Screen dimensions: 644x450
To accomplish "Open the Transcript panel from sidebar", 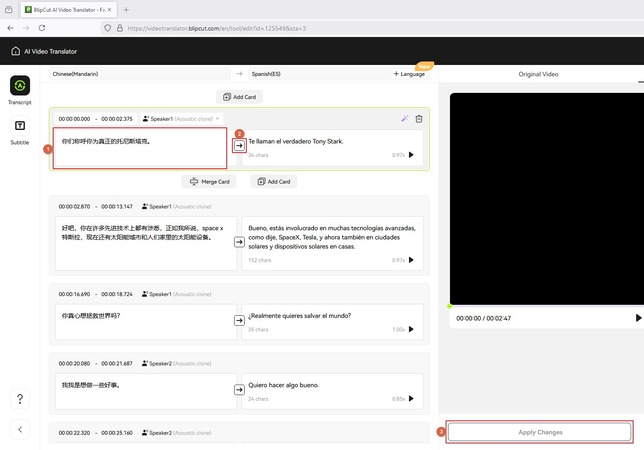I will pos(20,87).
